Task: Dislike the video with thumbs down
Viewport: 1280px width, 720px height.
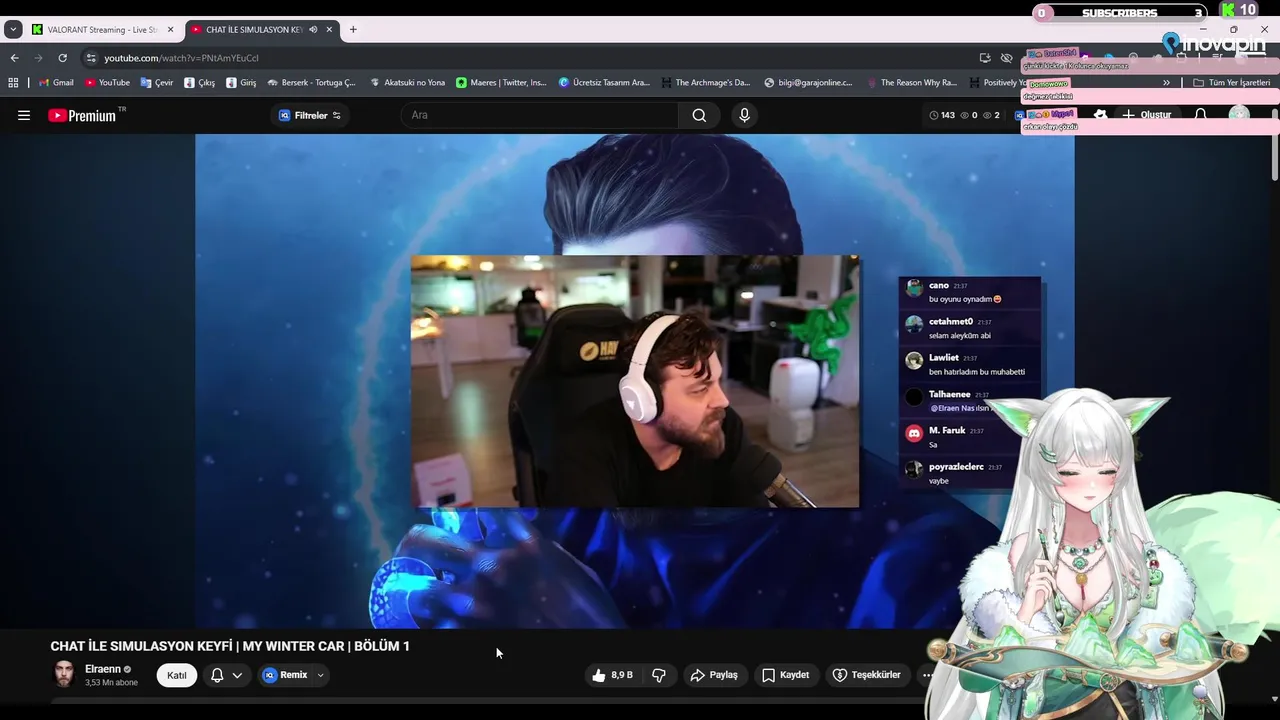Action: coord(659,675)
